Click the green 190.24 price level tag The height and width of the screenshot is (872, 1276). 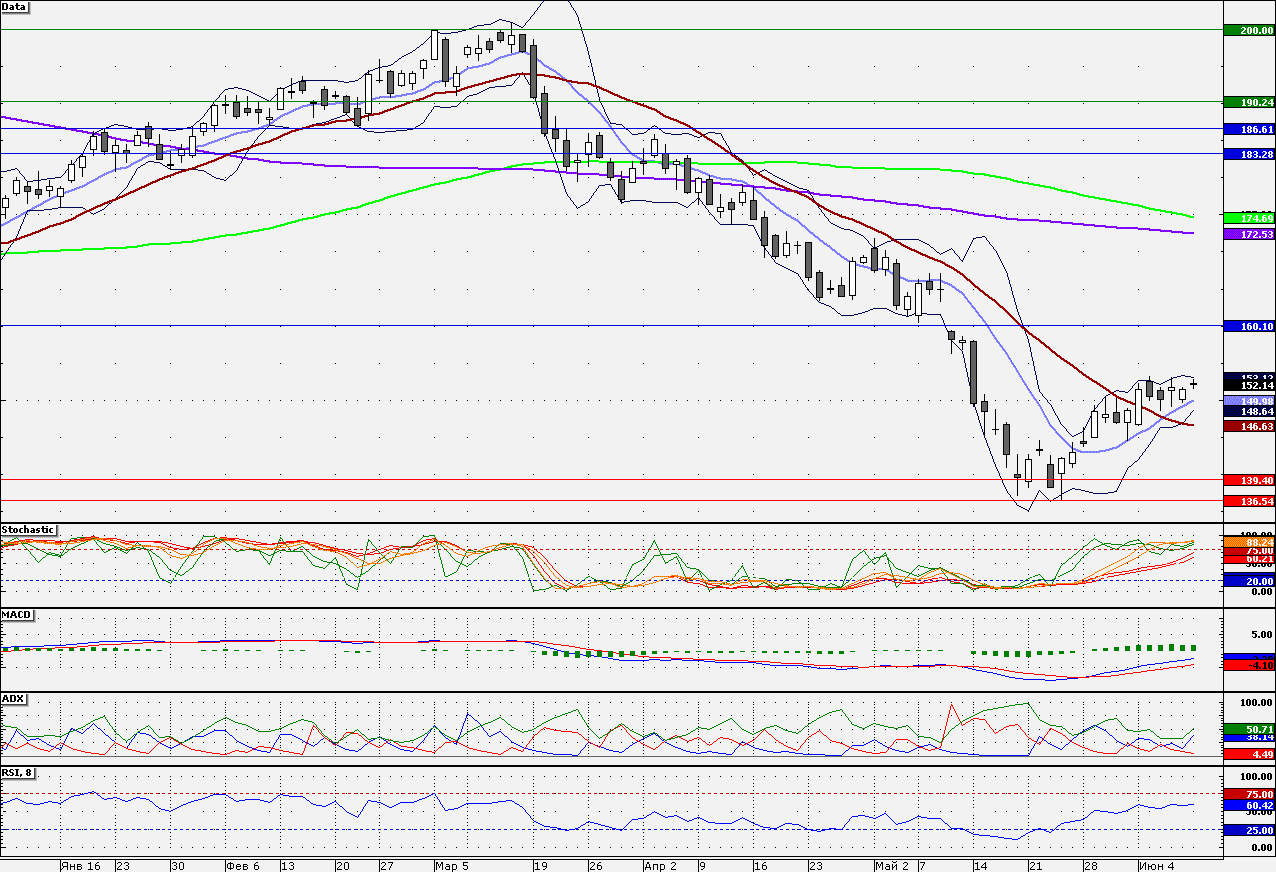click(x=1249, y=102)
